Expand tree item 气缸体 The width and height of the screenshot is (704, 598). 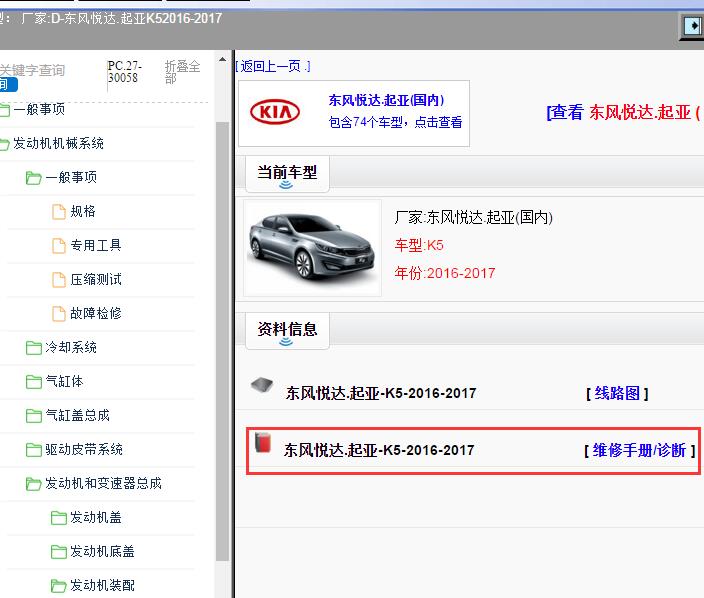click(x=64, y=382)
